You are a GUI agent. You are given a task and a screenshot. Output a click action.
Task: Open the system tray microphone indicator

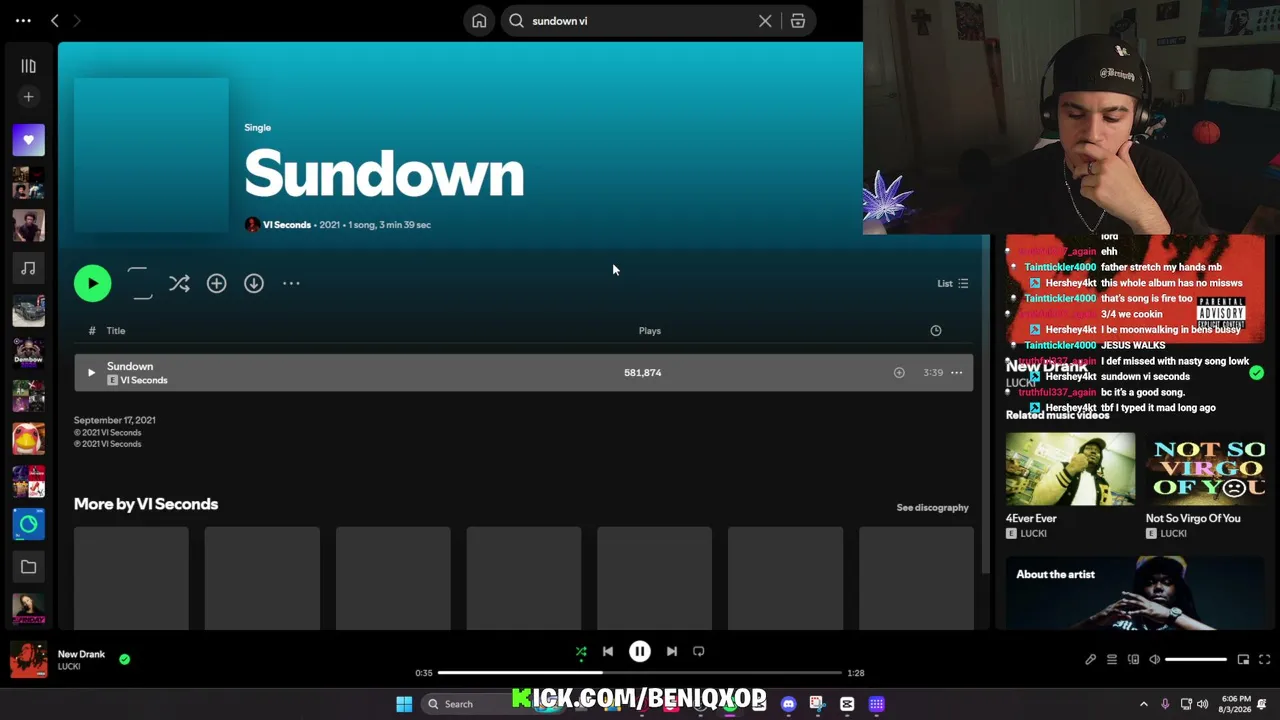[x=1165, y=704]
